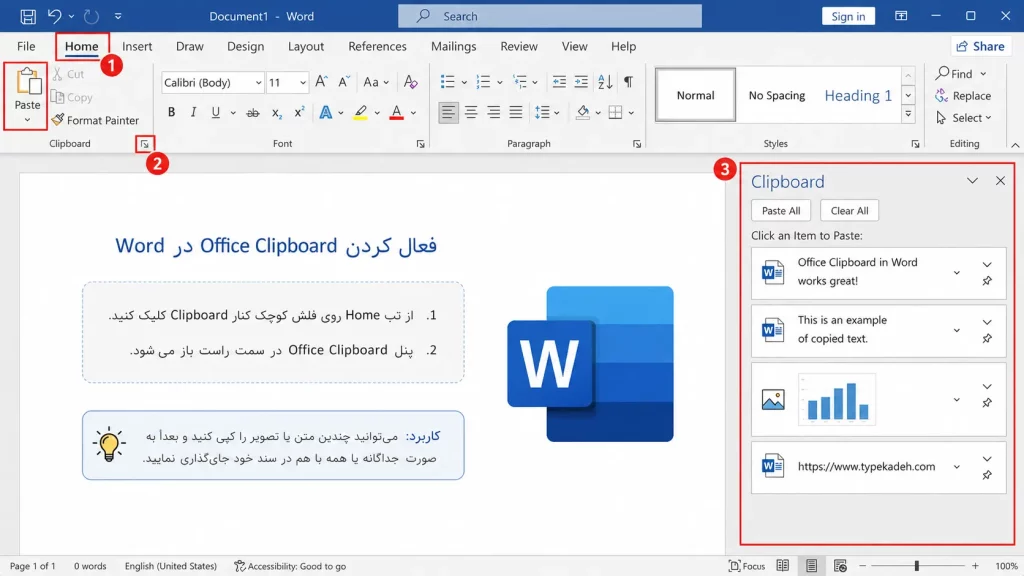This screenshot has height=576, width=1024.
Task: Toggle Underline formatting
Action: (216, 112)
